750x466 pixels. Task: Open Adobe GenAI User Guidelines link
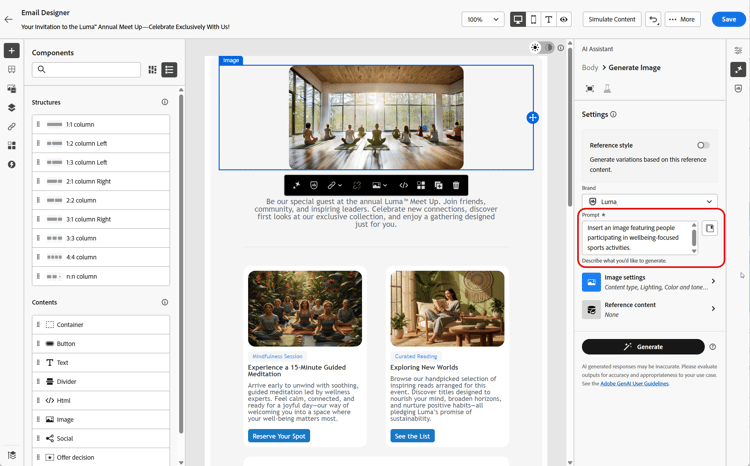634,383
